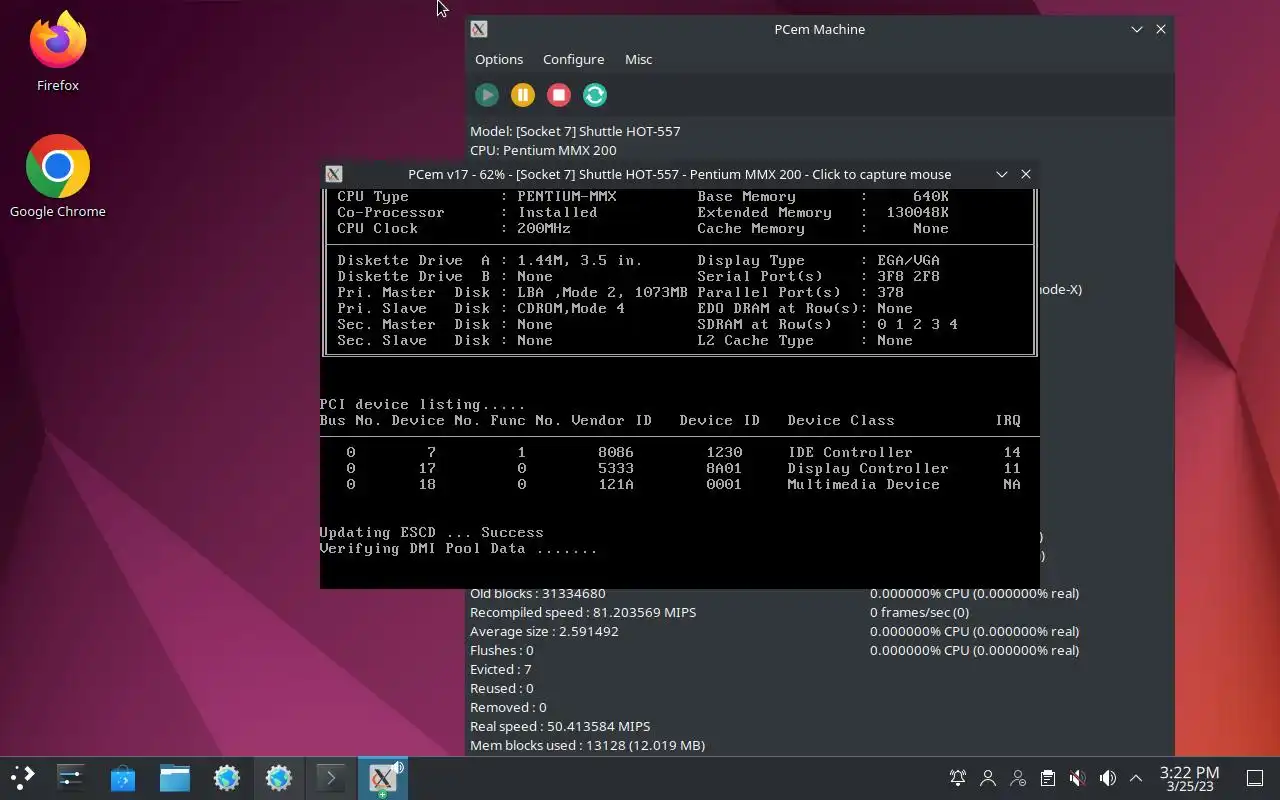This screenshot has width=1280, height=800.
Task: Open the Options menu in PCem Machine
Action: tap(499, 59)
